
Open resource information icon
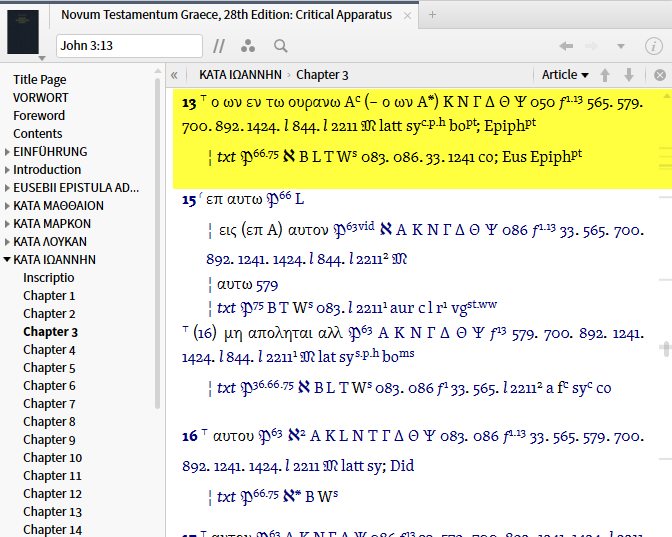tap(654, 46)
